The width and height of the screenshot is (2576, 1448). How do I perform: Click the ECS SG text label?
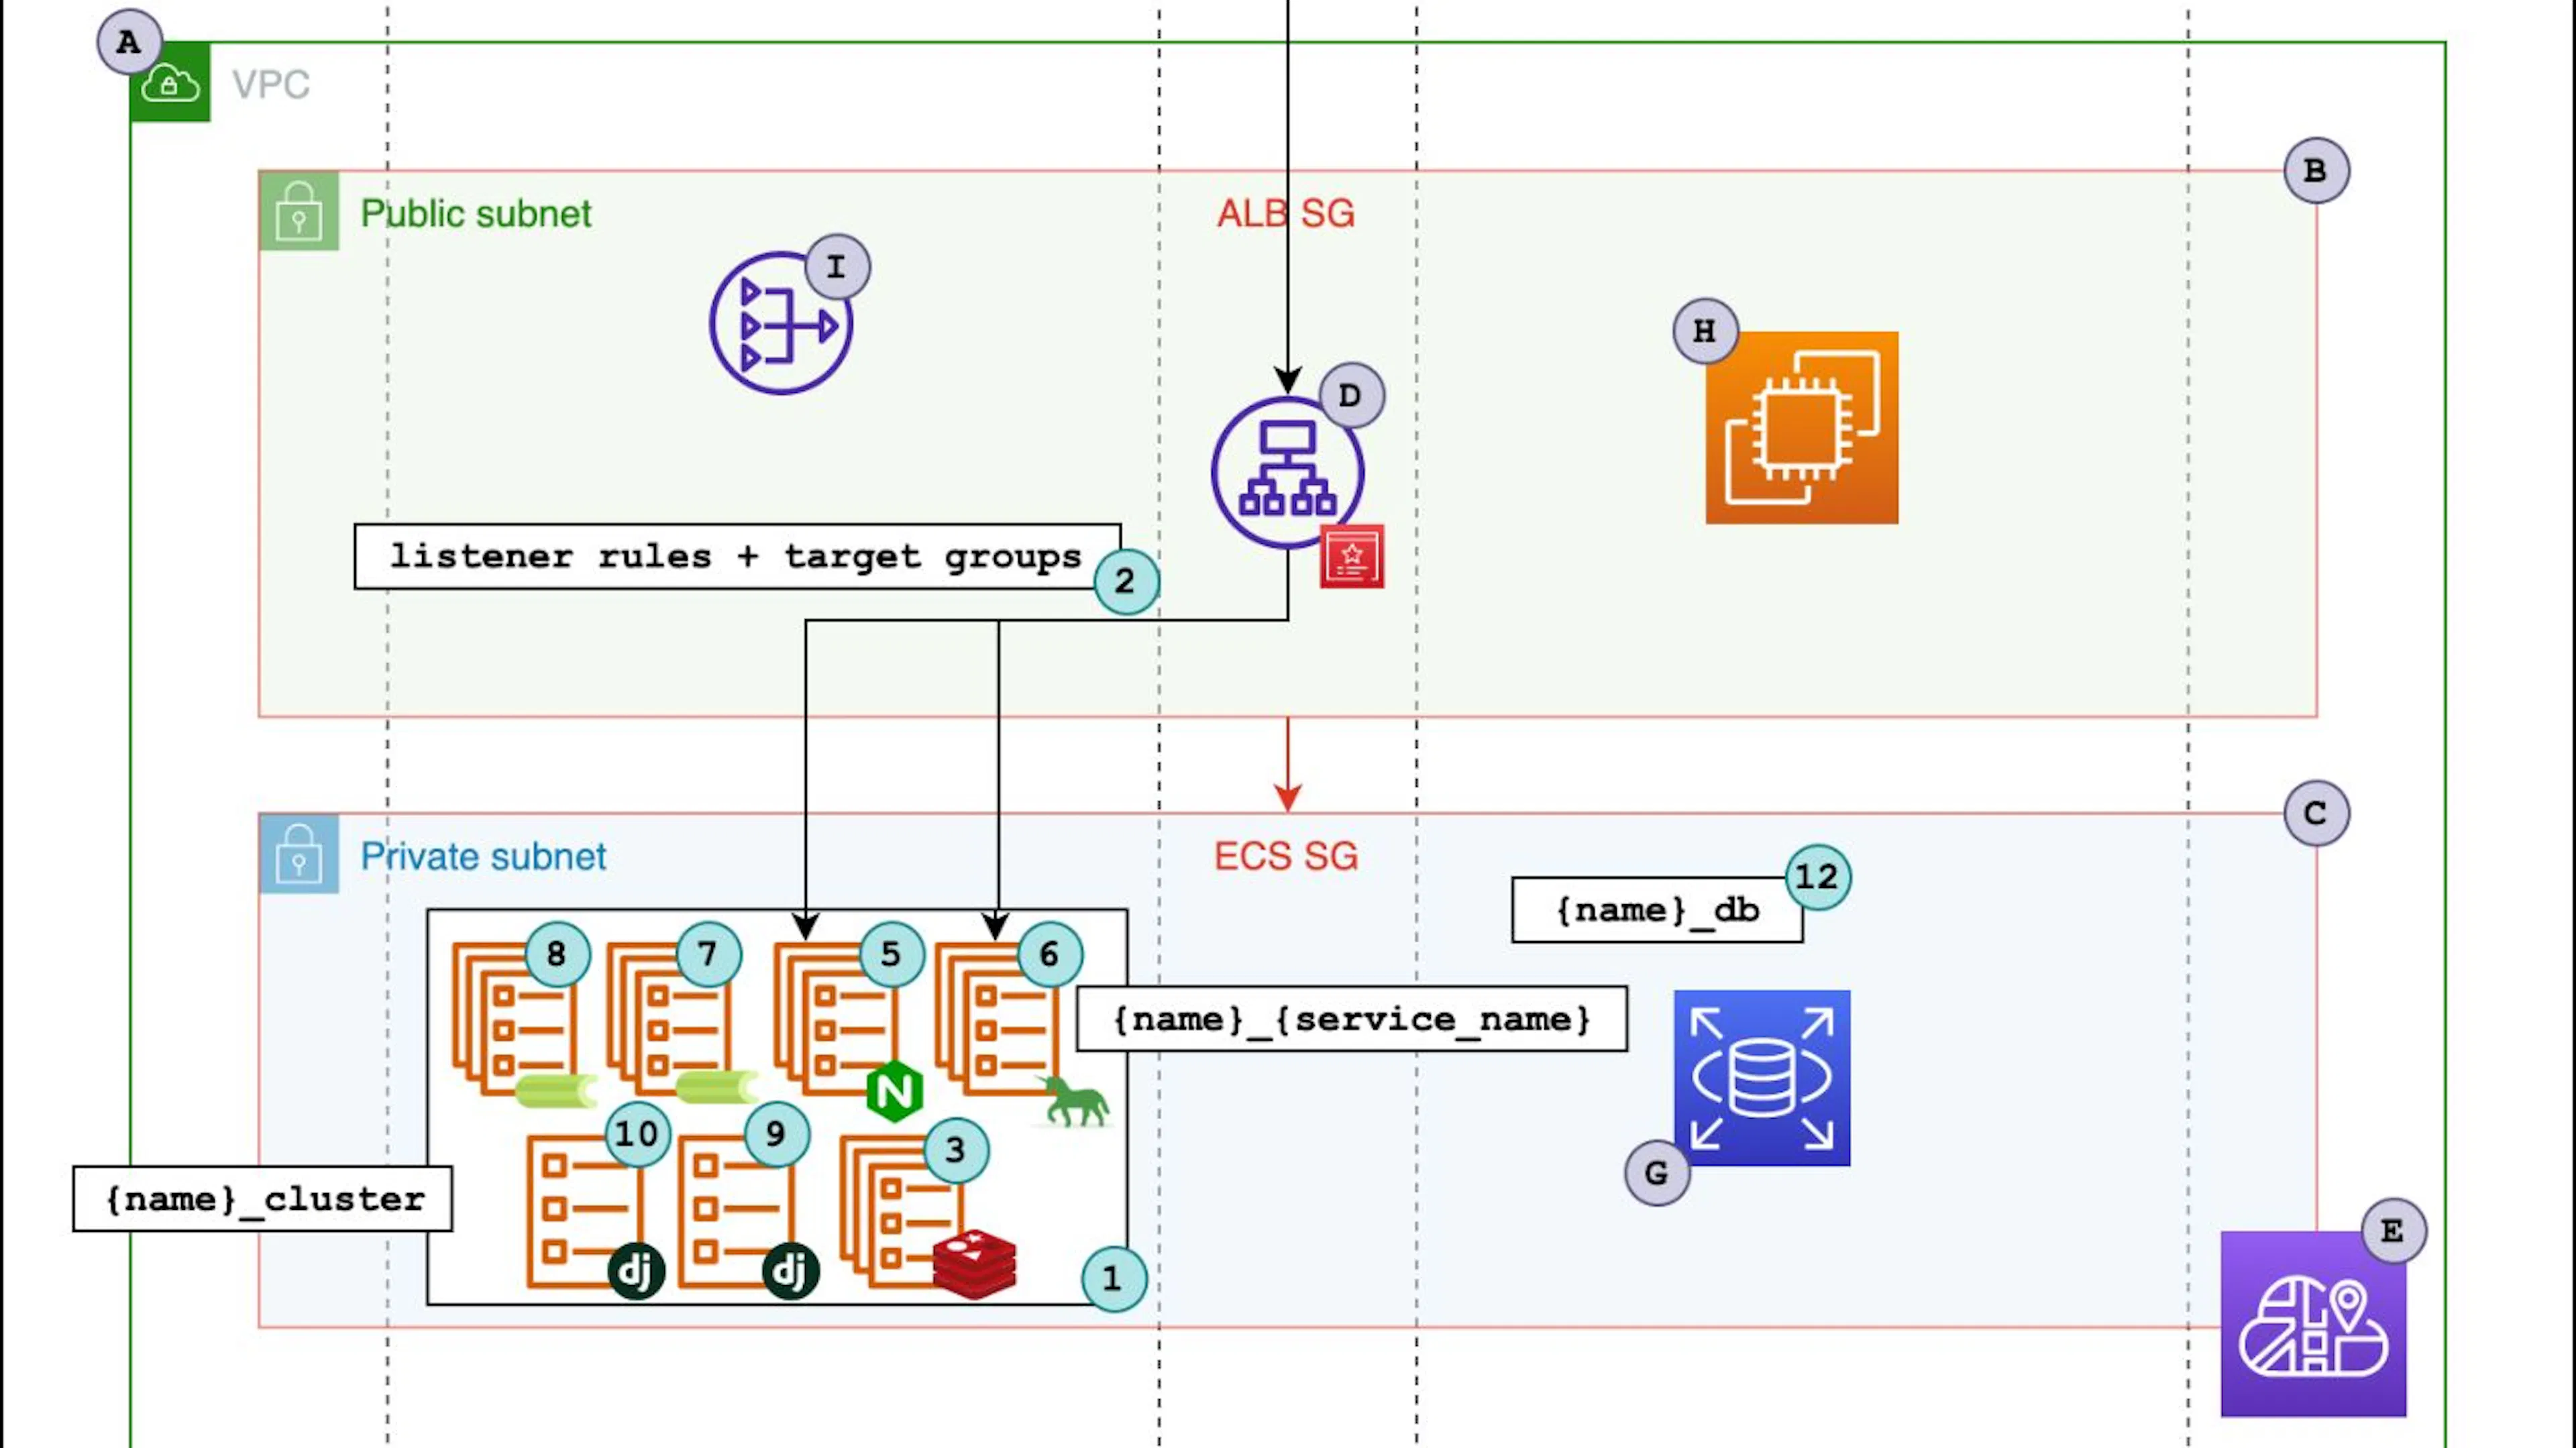[x=1286, y=856]
